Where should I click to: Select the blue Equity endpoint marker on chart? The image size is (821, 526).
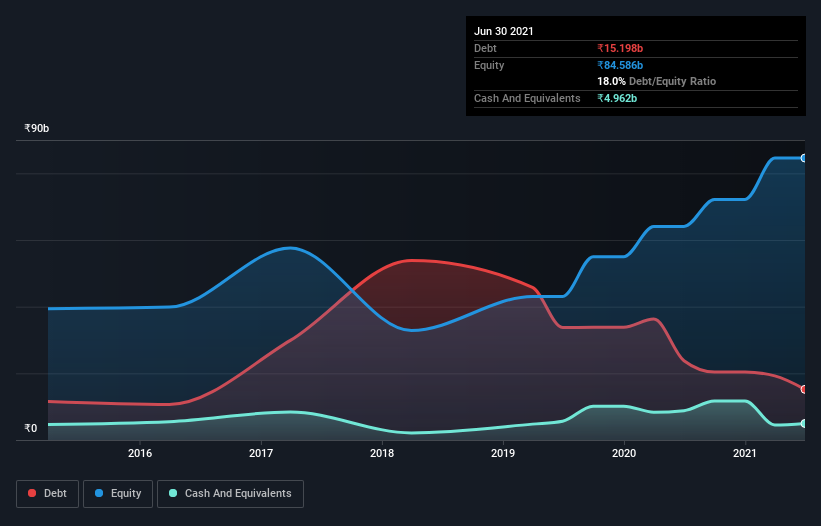point(803,158)
